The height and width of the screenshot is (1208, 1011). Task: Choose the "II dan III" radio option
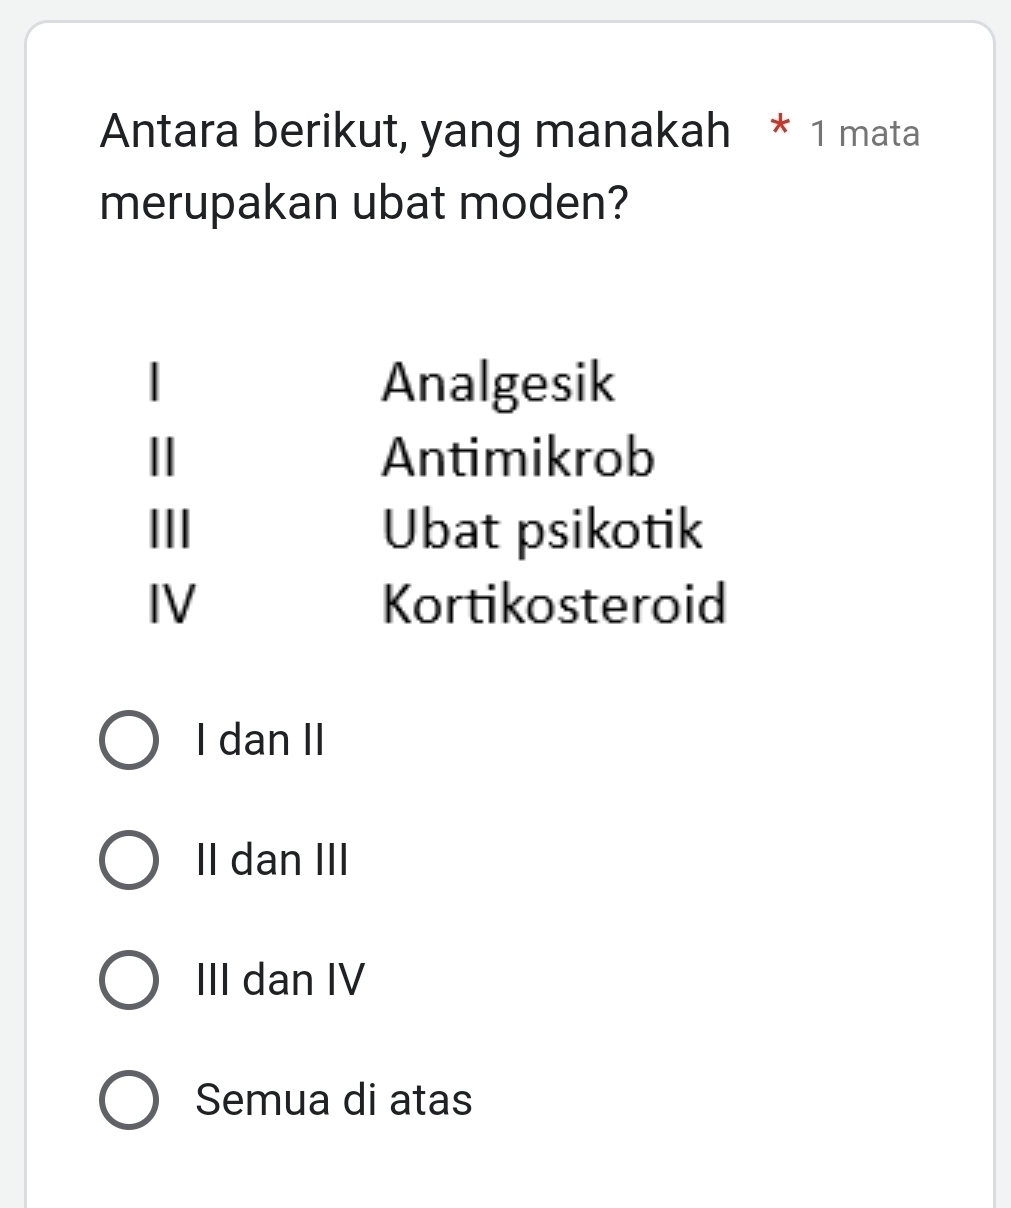coord(129,861)
